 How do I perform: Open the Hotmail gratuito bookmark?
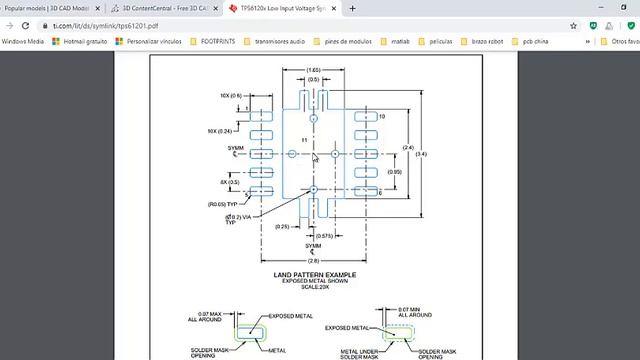pos(80,41)
